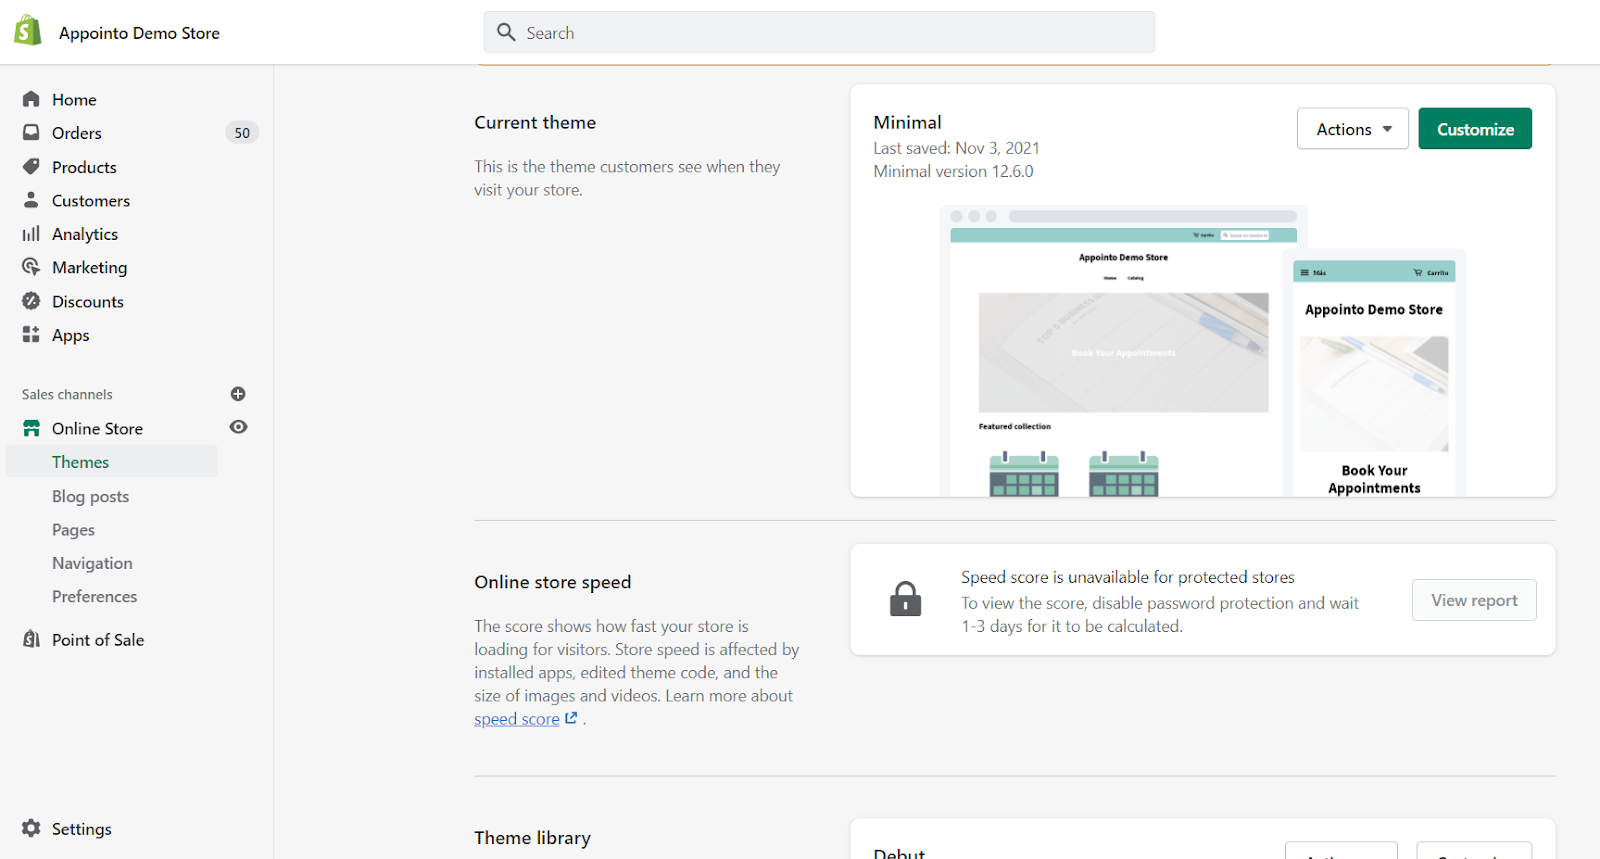Open the Orders menu item
This screenshot has width=1600, height=859.
coord(76,133)
